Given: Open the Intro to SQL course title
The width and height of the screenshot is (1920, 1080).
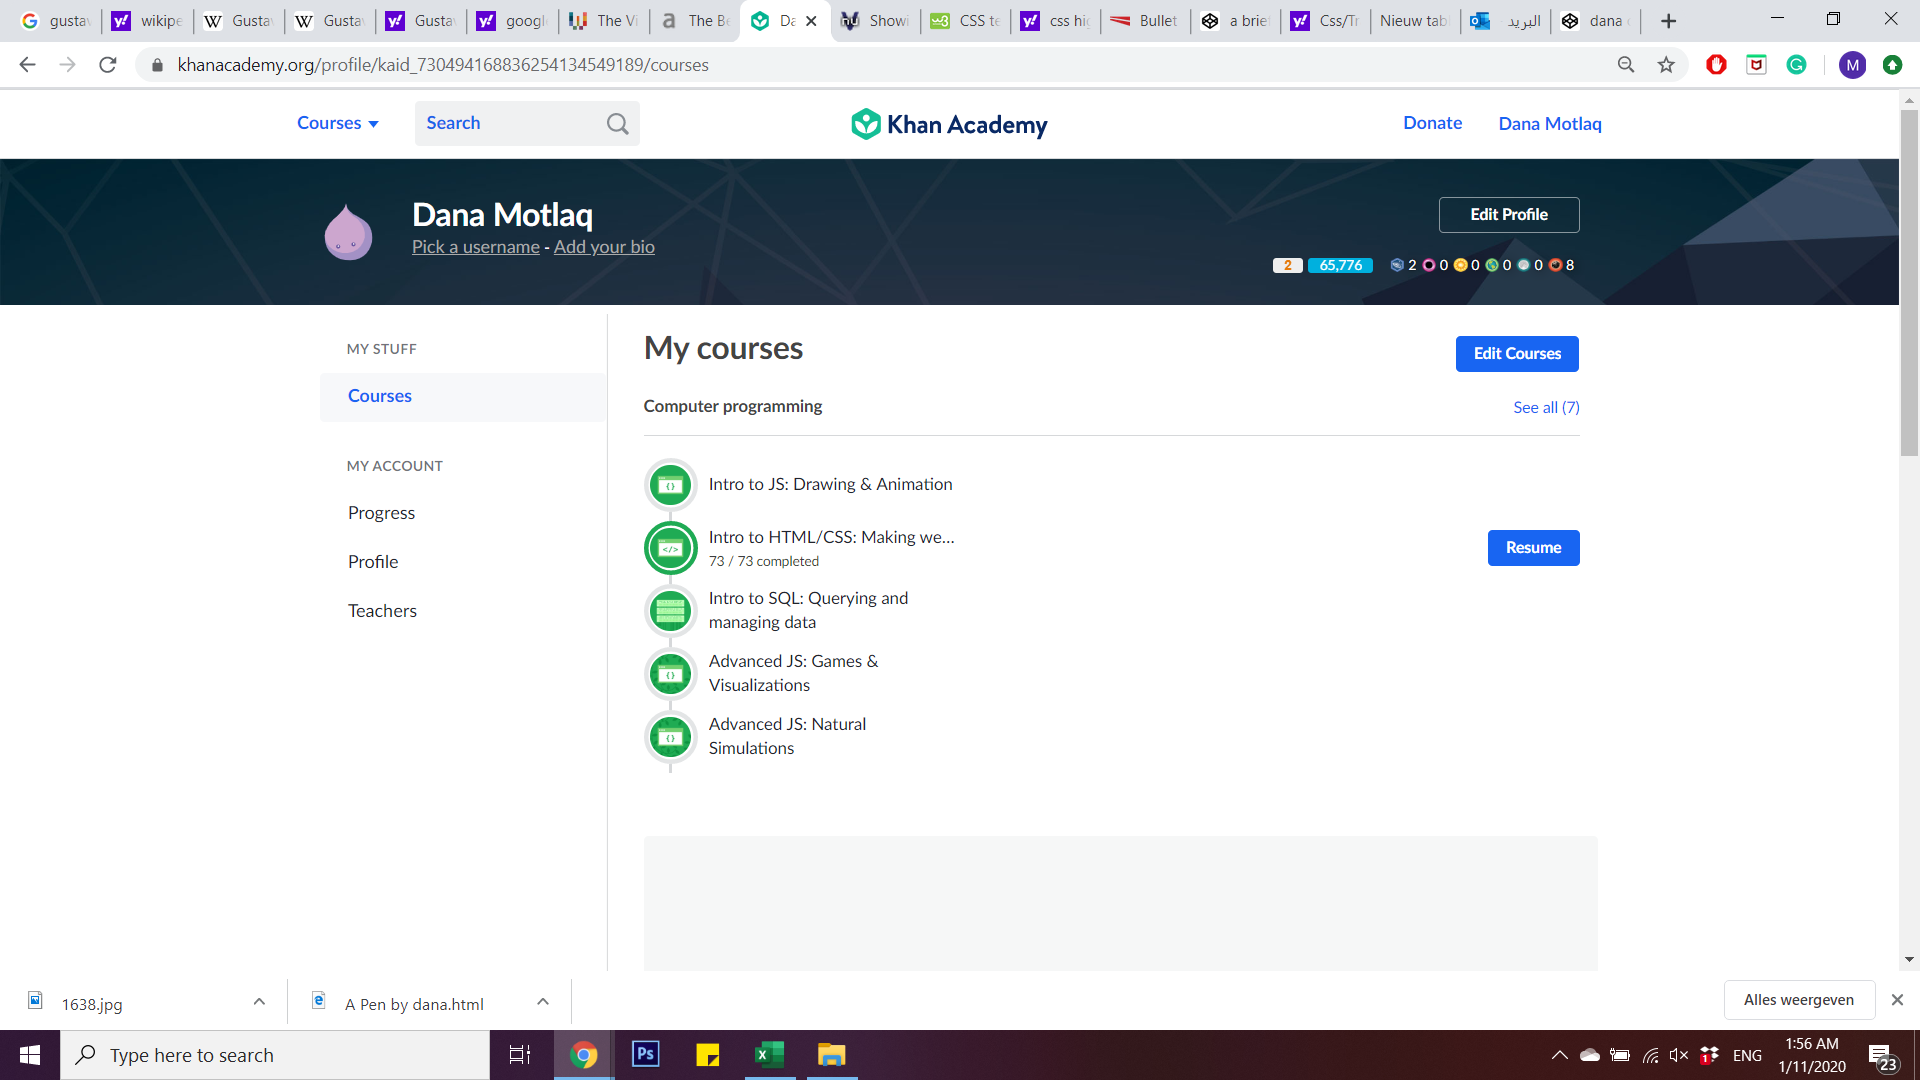Looking at the screenshot, I should click(808, 610).
